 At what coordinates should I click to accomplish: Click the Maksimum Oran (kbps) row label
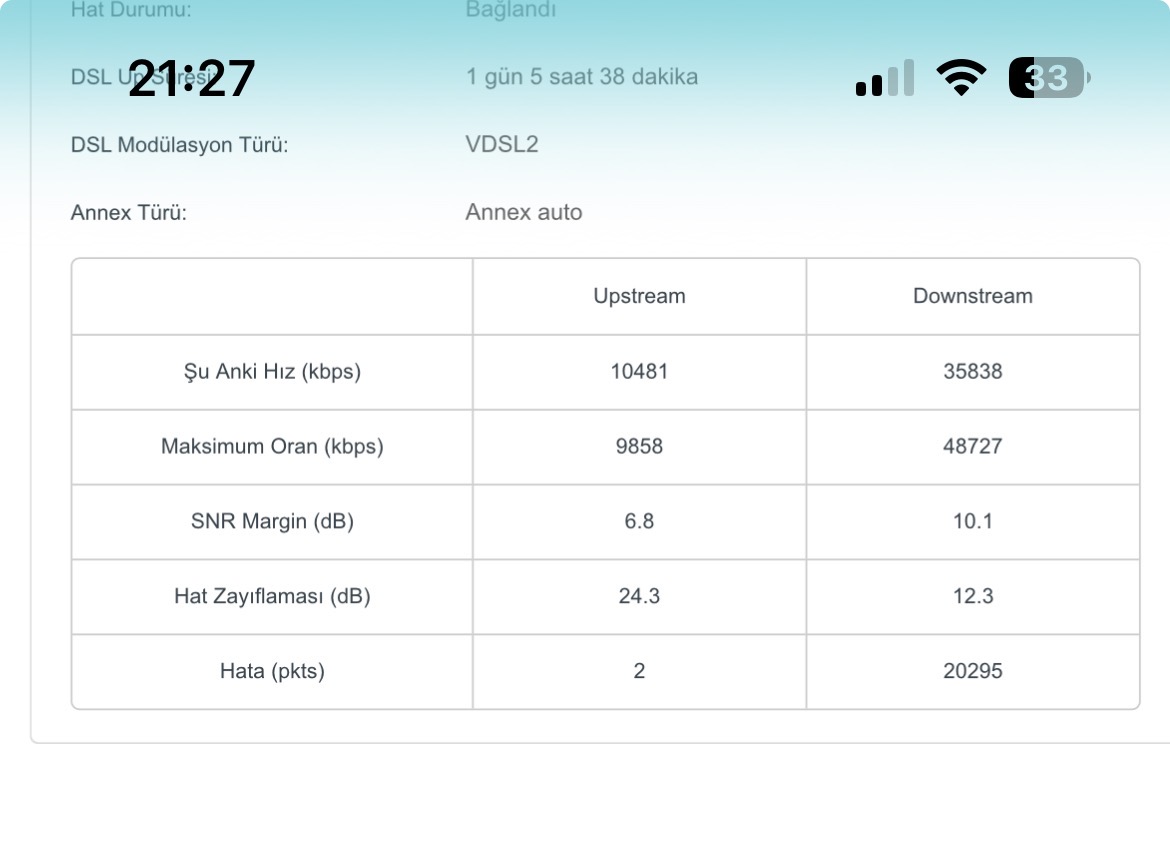click(x=272, y=446)
